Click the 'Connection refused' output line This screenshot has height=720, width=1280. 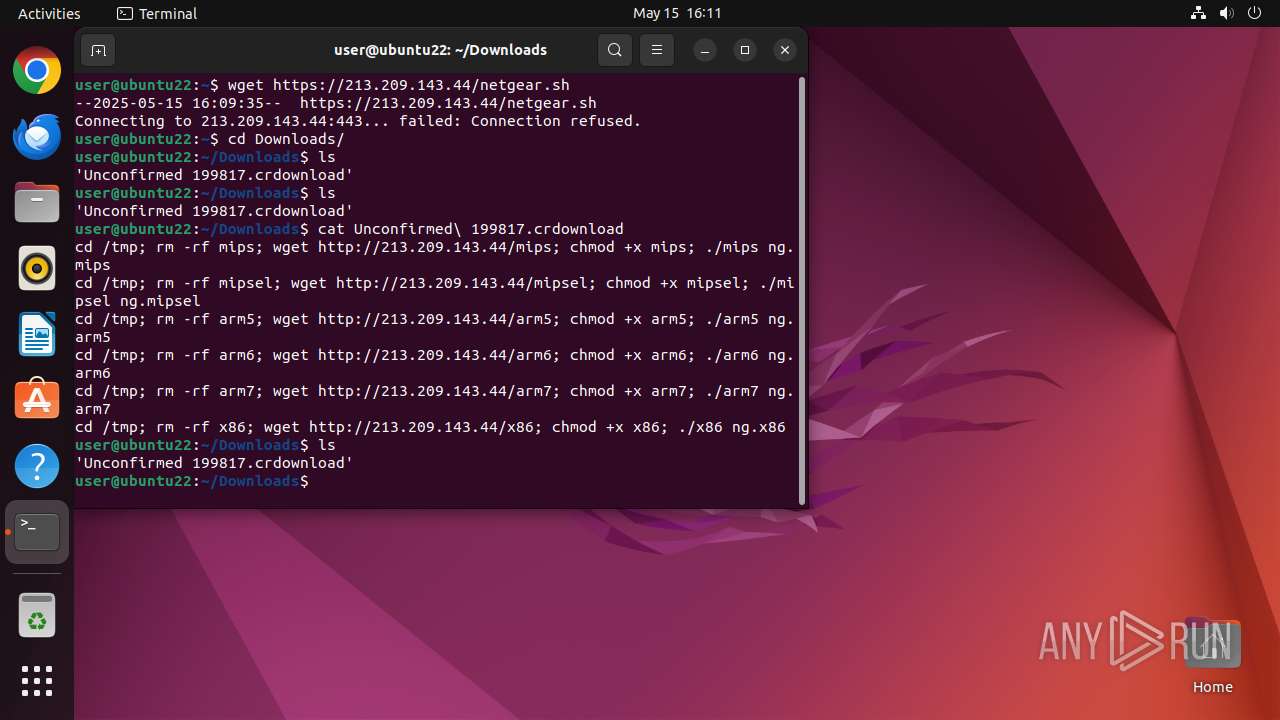pos(358,121)
